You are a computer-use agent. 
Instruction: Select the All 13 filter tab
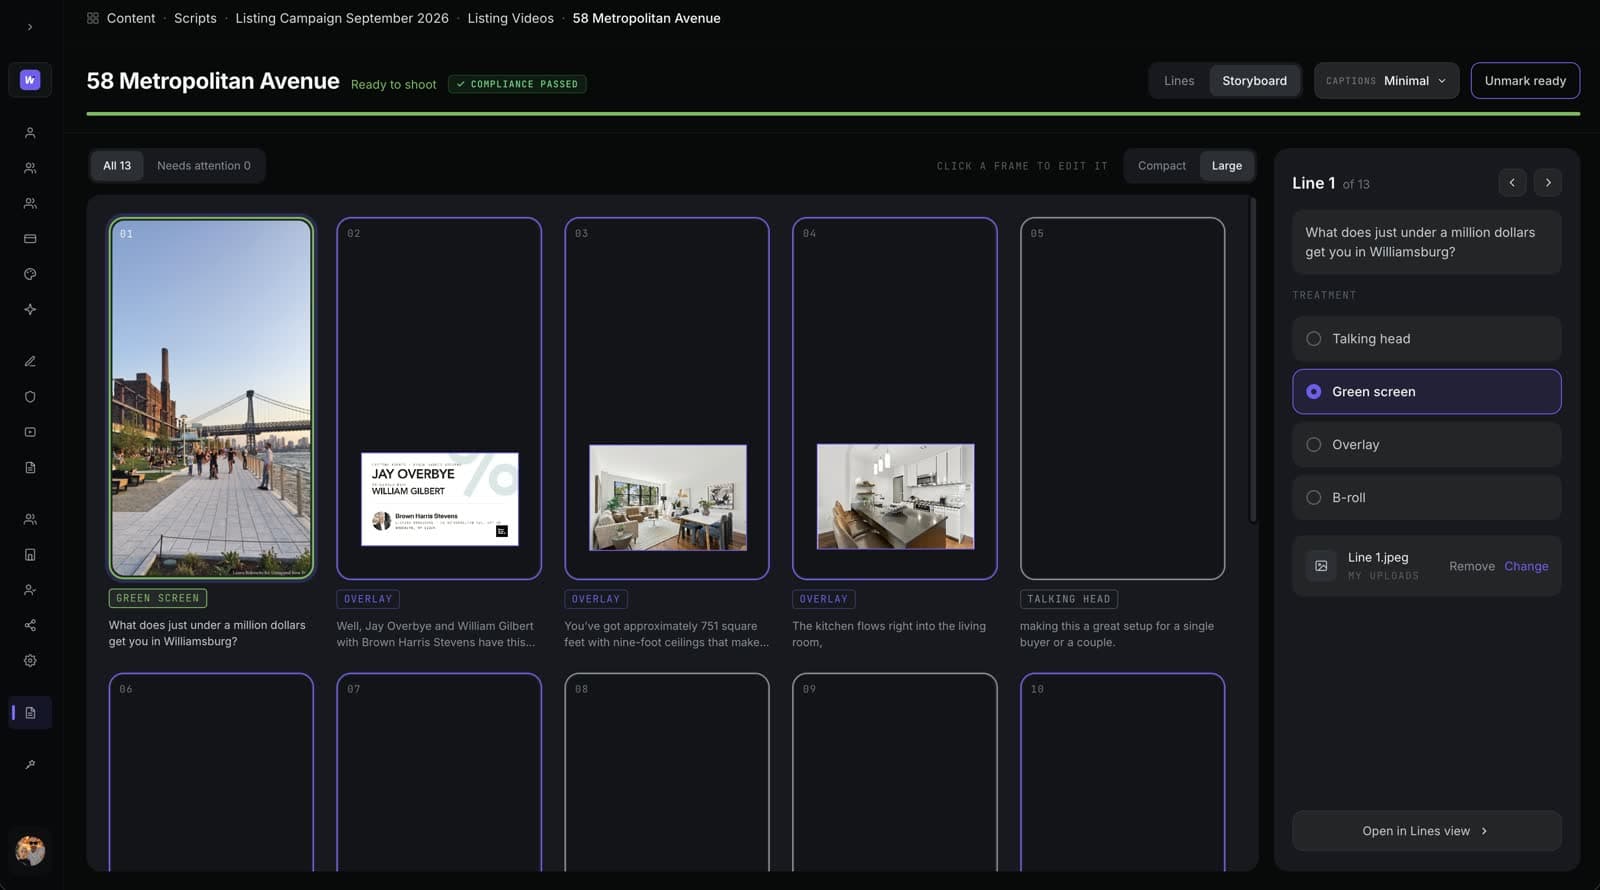(x=117, y=166)
